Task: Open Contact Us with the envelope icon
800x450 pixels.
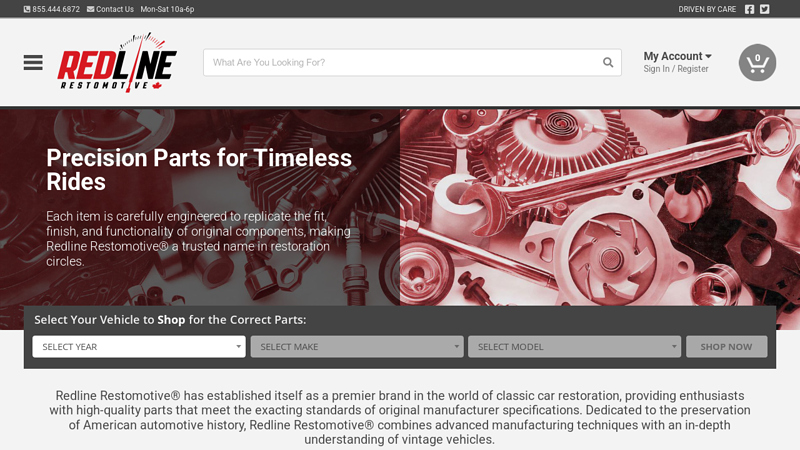Action: (110, 9)
